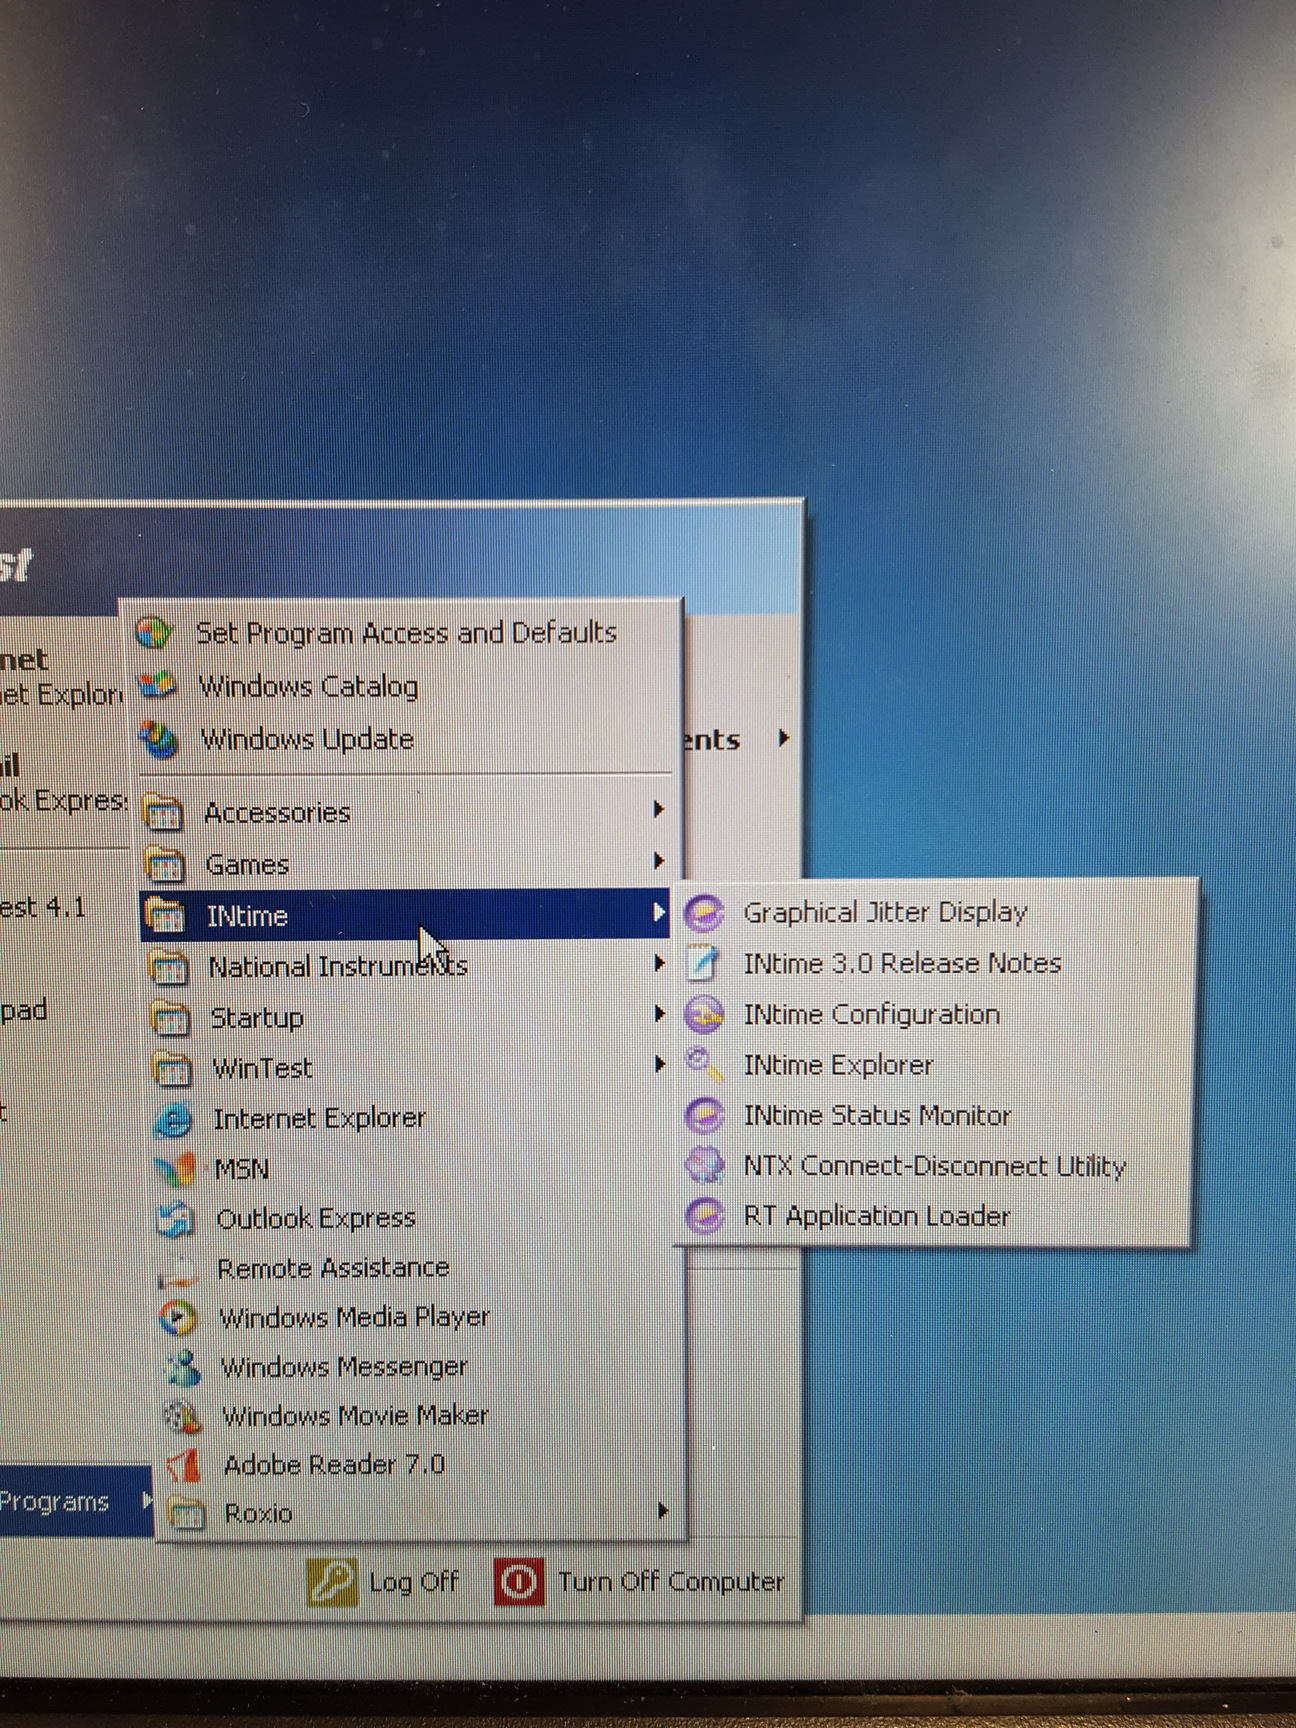1296x1728 pixels.
Task: Click the INtime 3.0 Release Notes icon
Action: [x=704, y=964]
